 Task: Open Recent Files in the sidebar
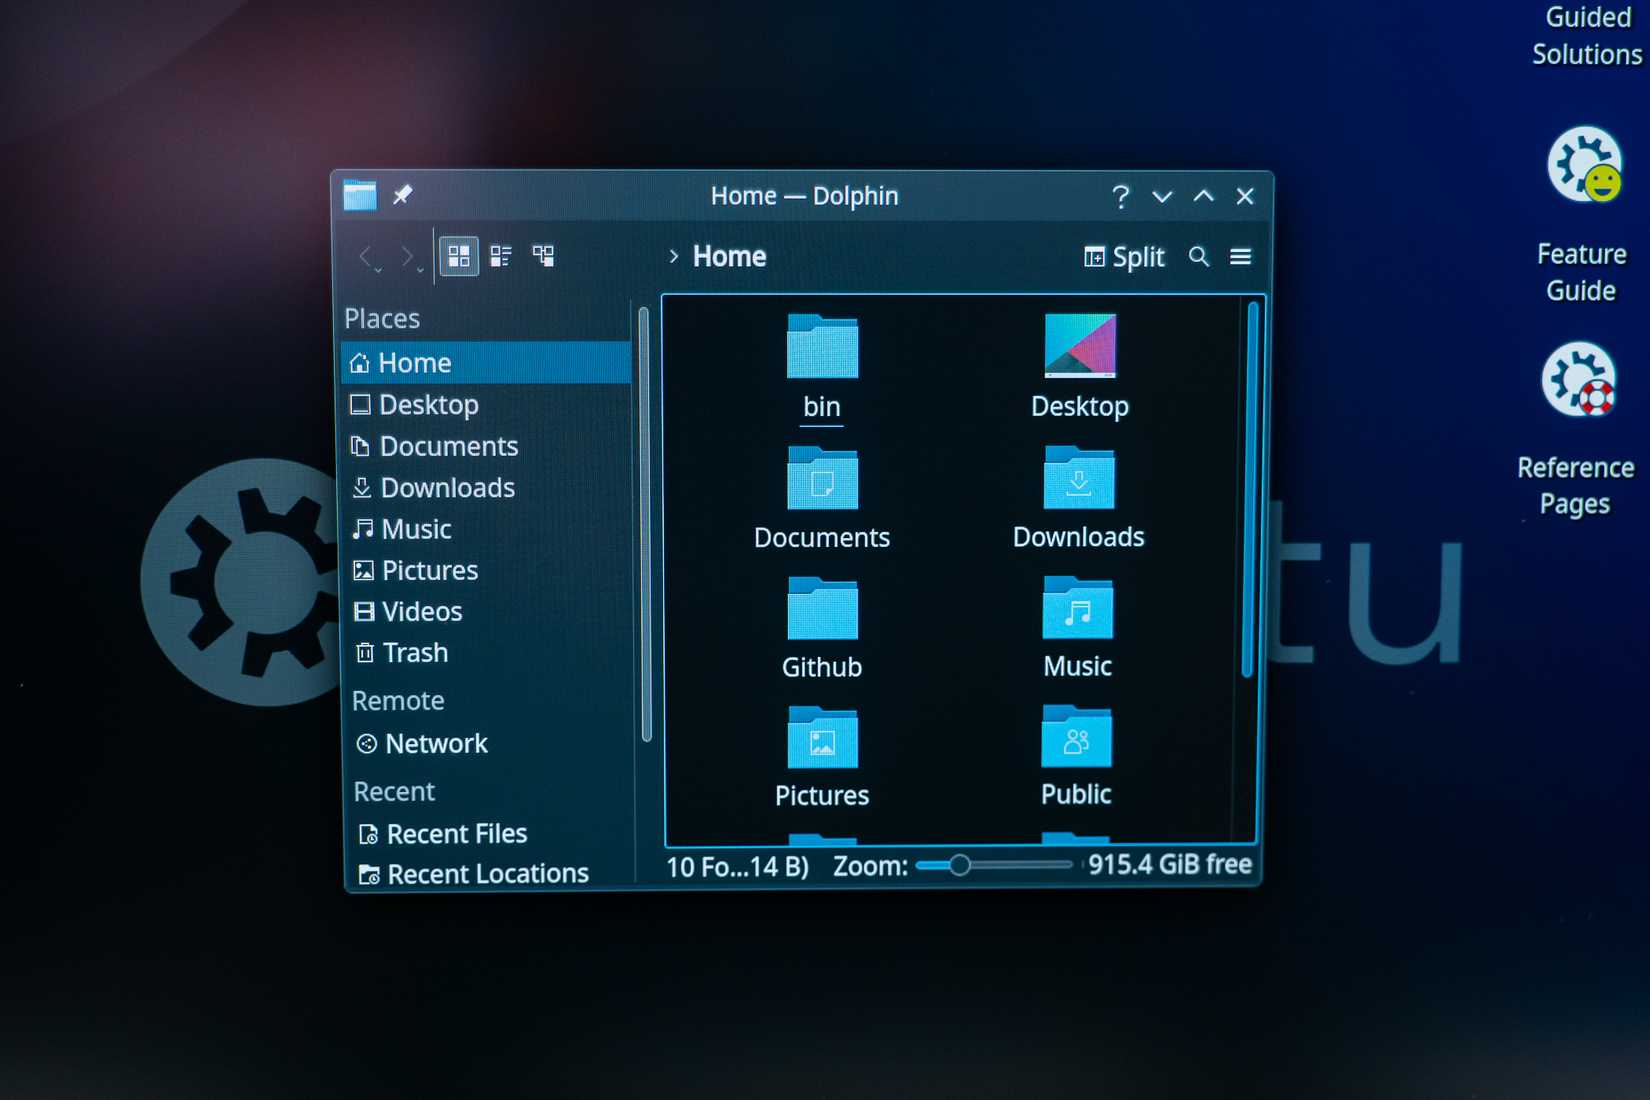456,833
